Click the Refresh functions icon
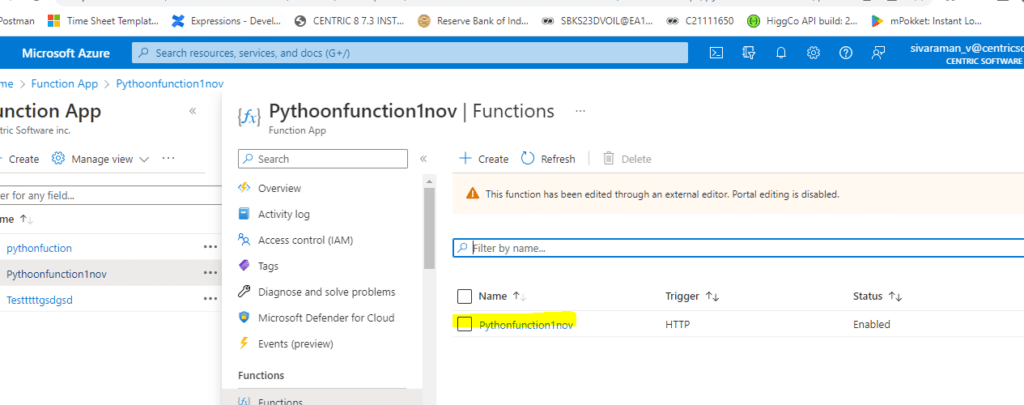The image size is (1024, 405). (x=528, y=159)
